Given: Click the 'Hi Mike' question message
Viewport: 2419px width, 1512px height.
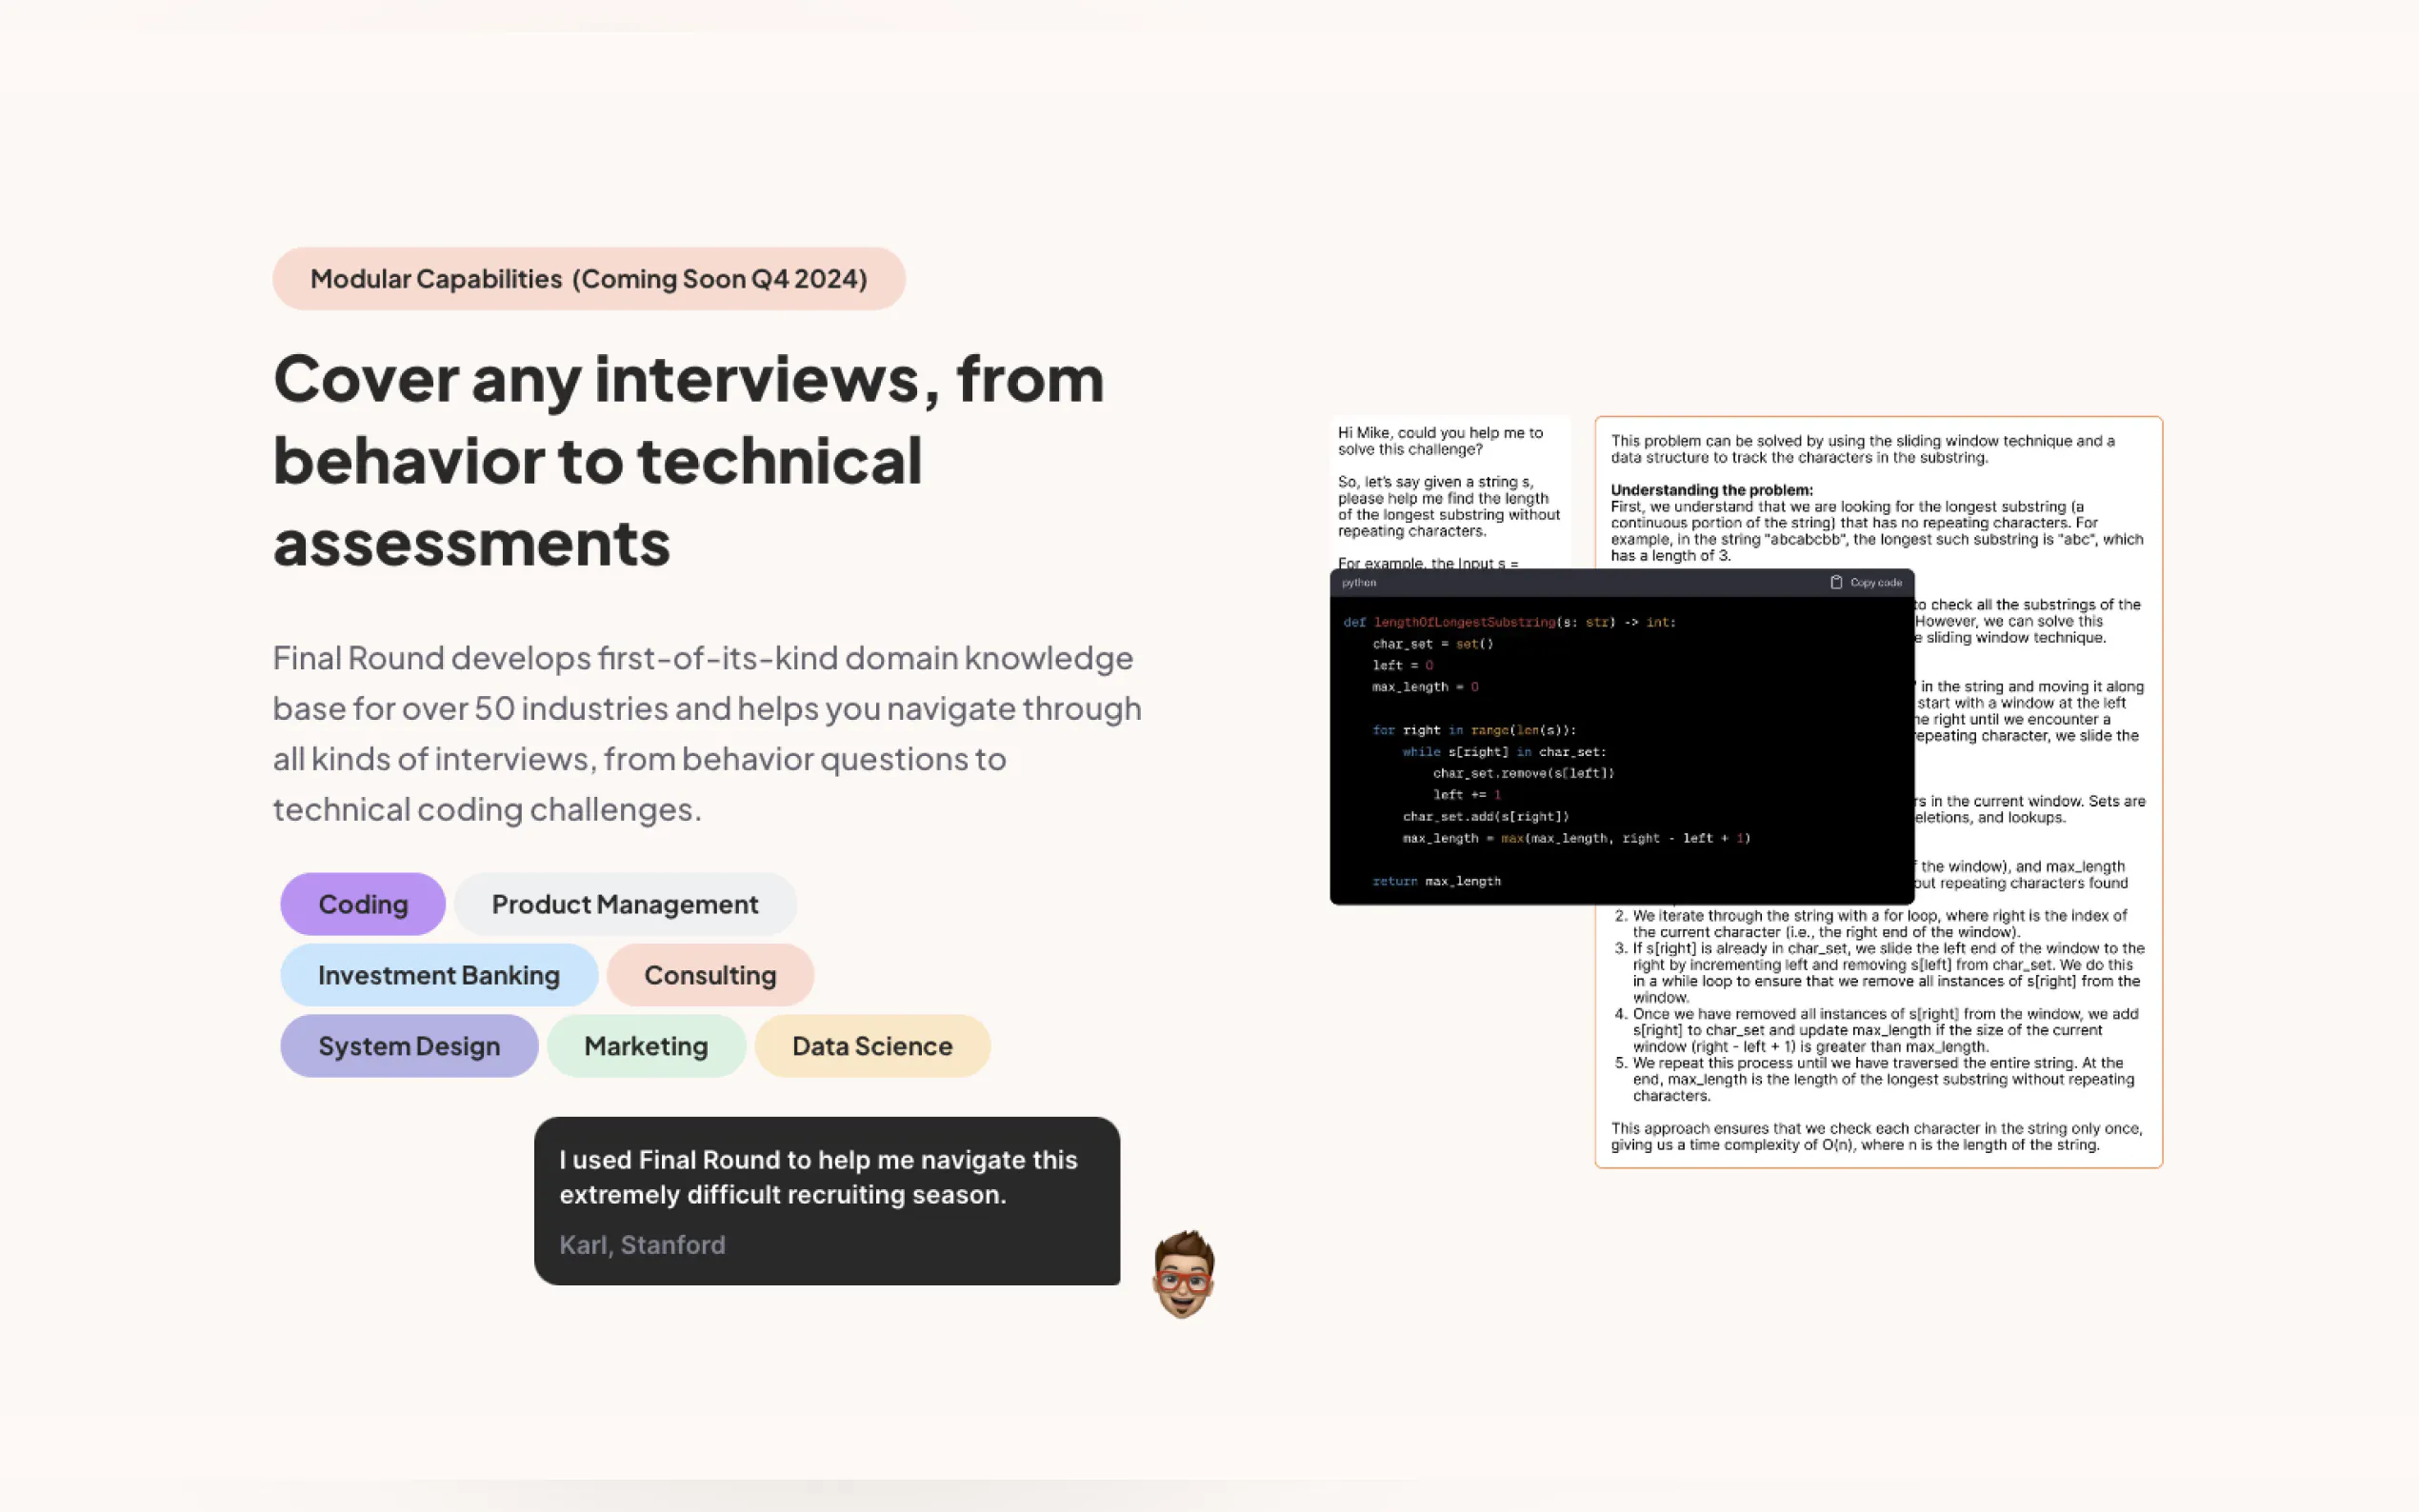Looking at the screenshot, I should [1449, 492].
